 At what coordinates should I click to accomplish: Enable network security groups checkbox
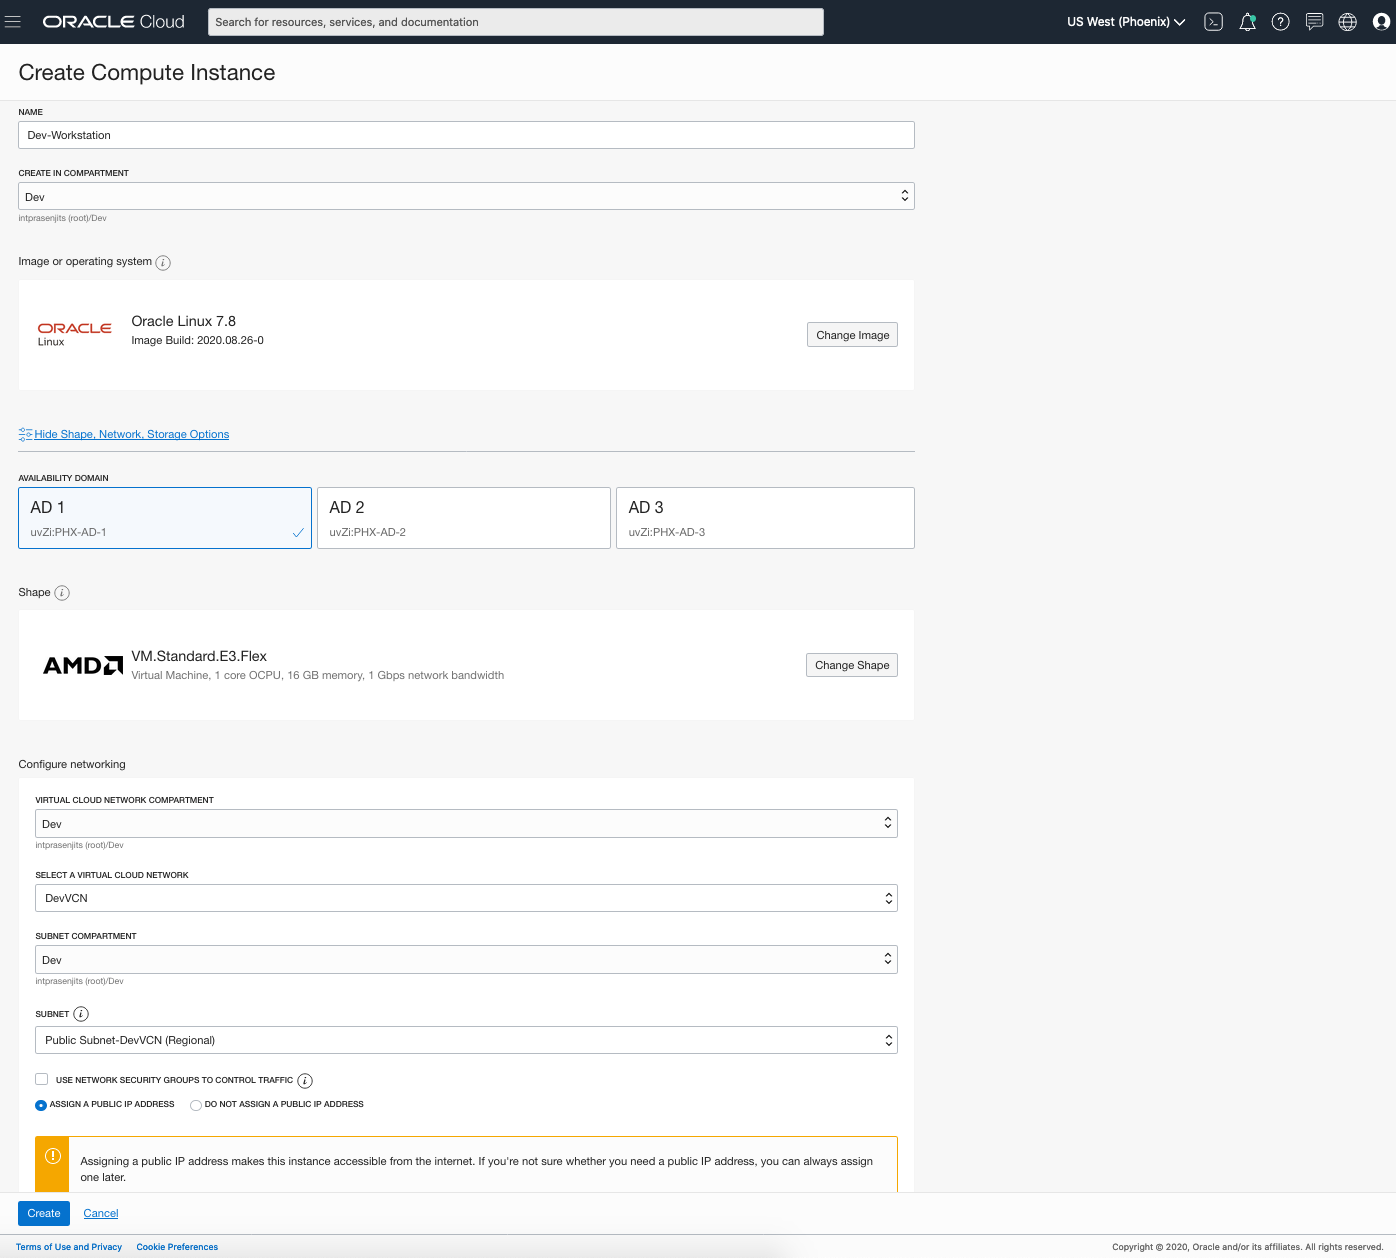[x=42, y=1079]
